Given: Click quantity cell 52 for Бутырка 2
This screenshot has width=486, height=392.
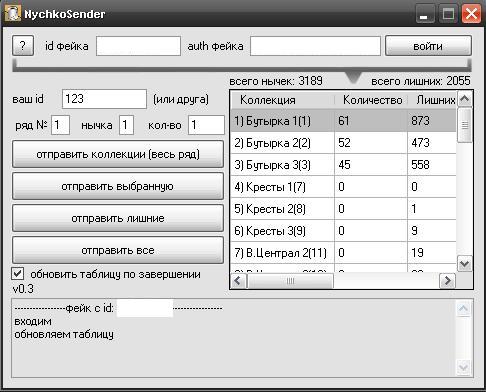Looking at the screenshot, I should point(371,143).
